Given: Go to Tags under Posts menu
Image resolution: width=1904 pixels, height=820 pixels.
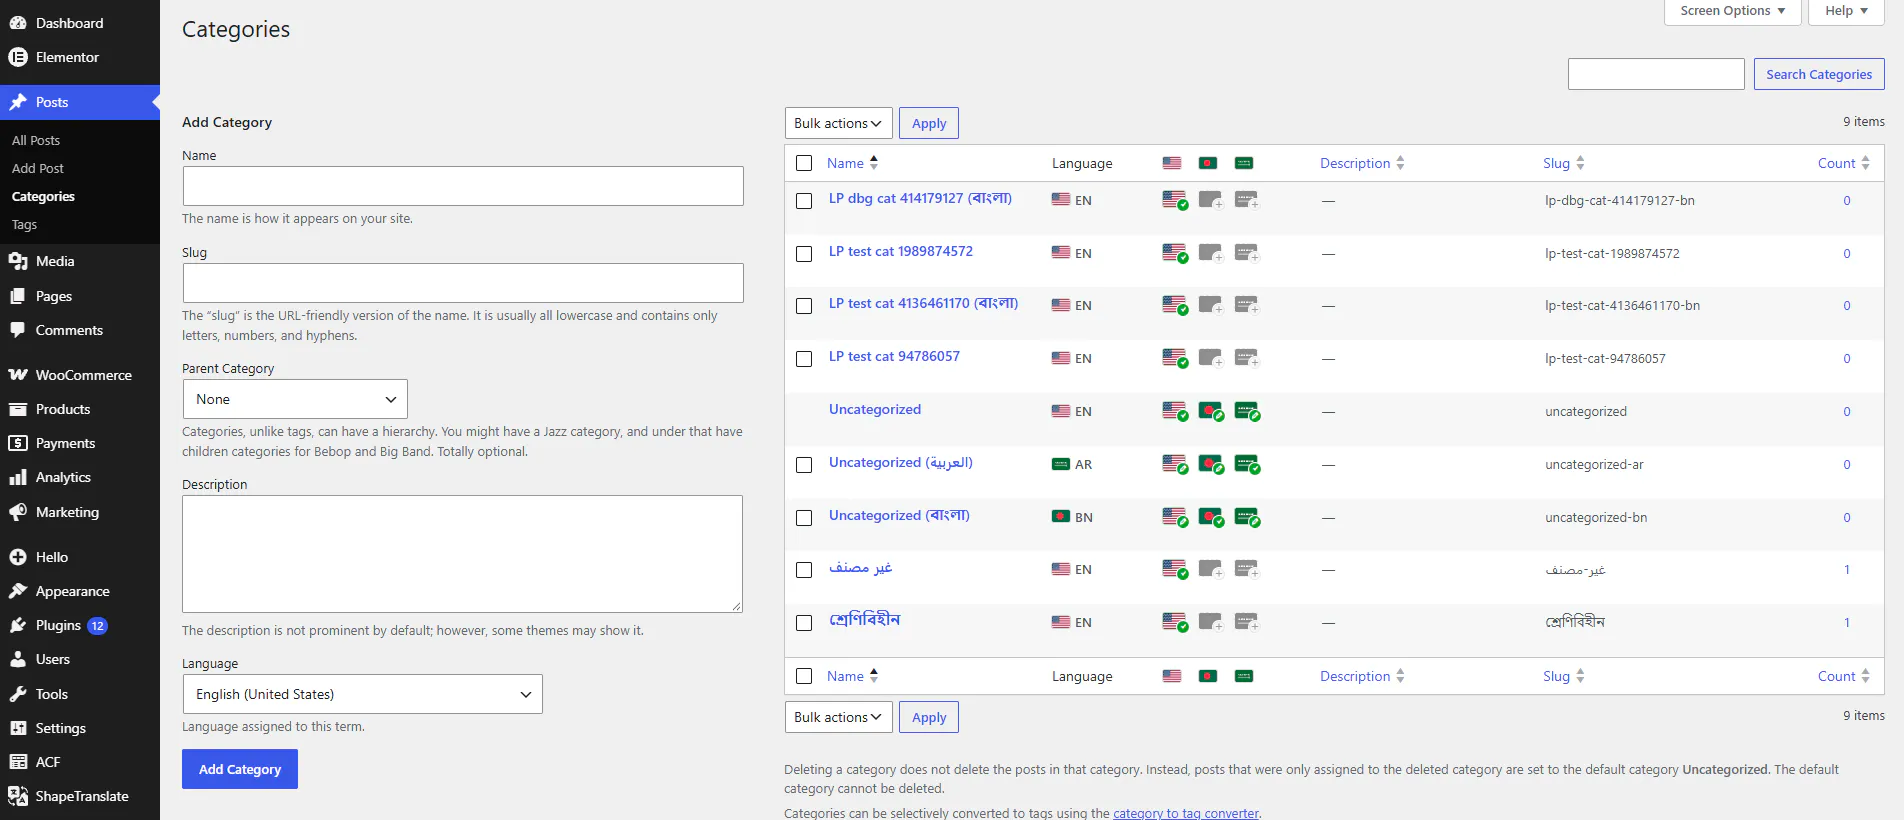Looking at the screenshot, I should 24,225.
